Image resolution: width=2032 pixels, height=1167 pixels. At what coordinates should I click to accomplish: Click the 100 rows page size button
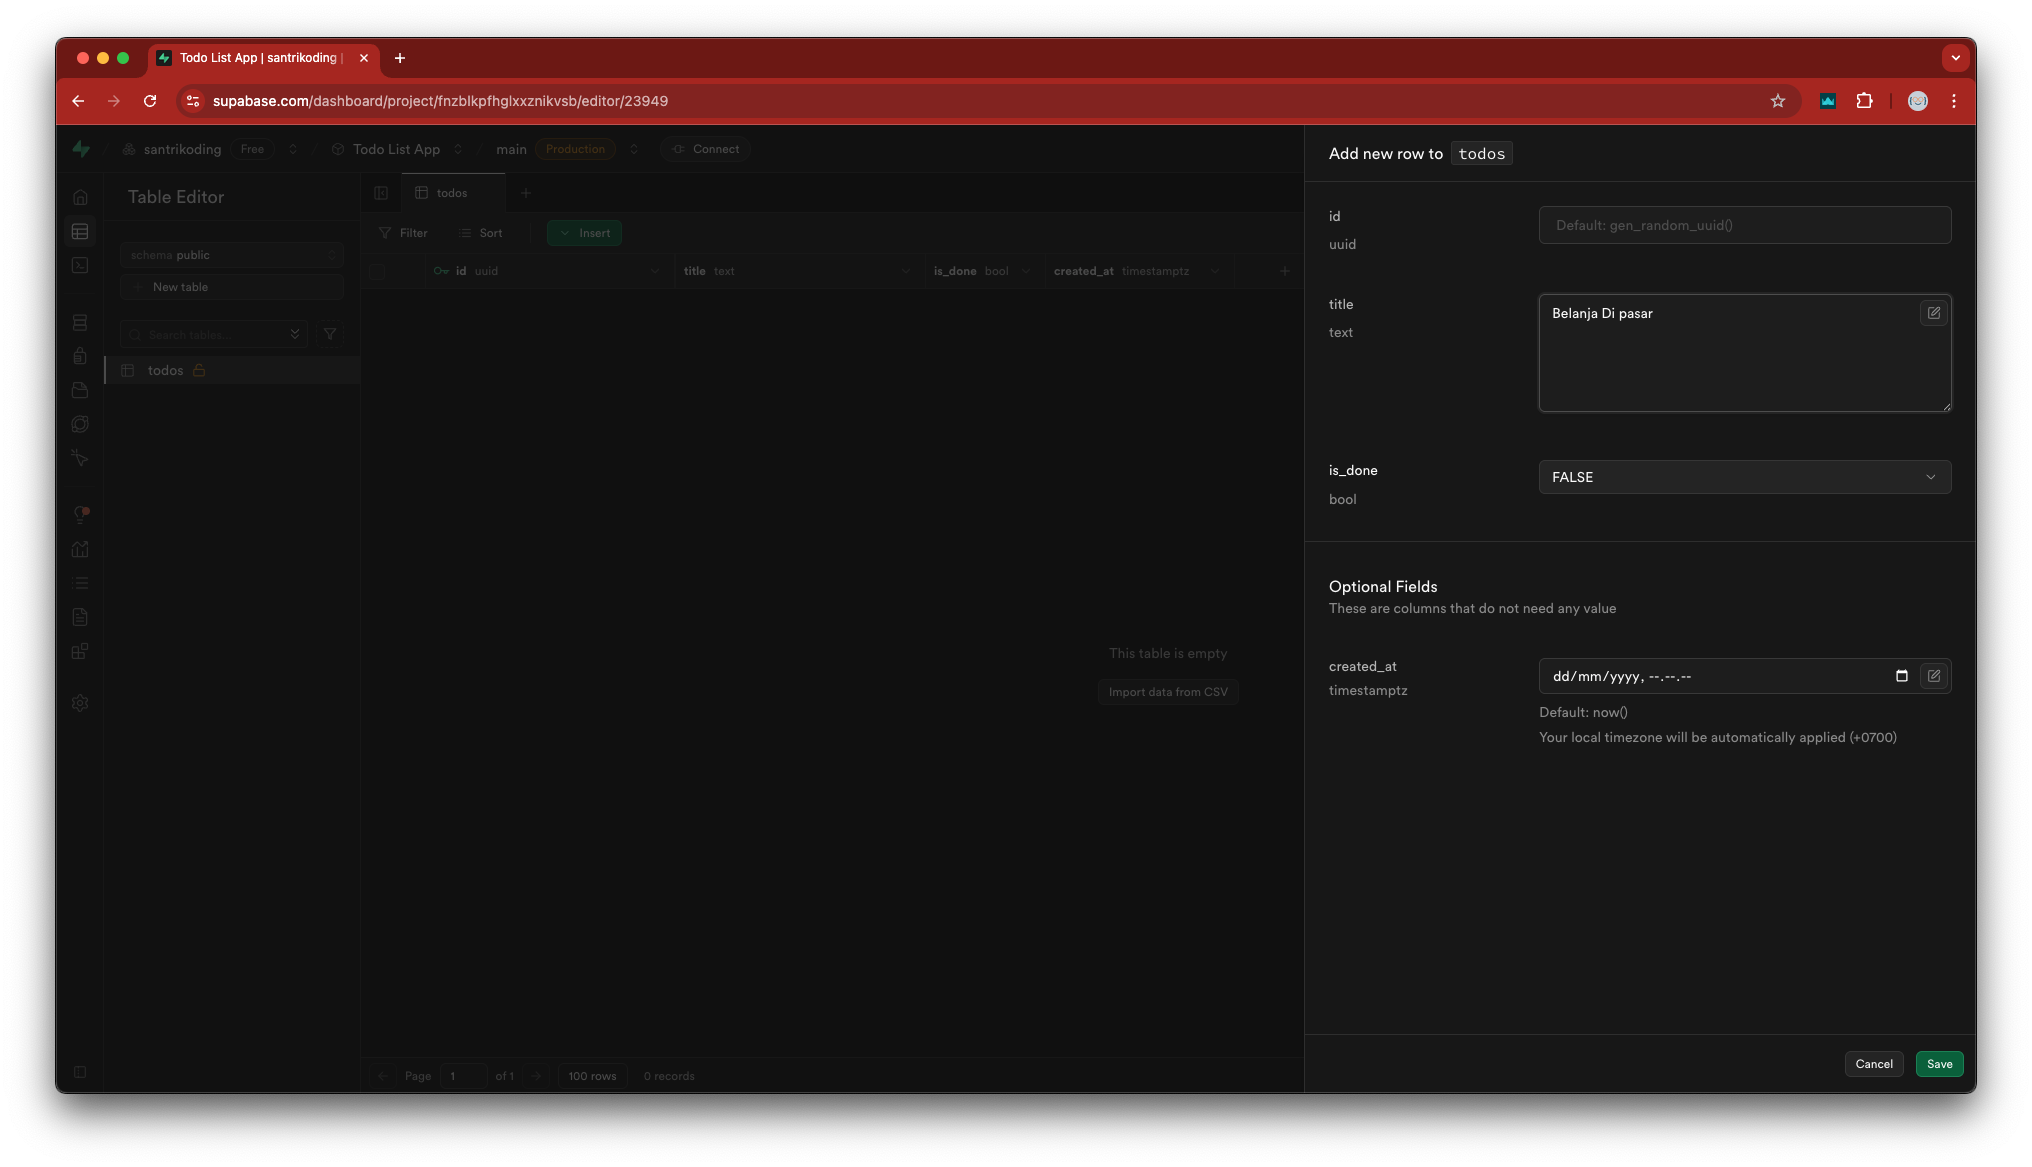(592, 1076)
